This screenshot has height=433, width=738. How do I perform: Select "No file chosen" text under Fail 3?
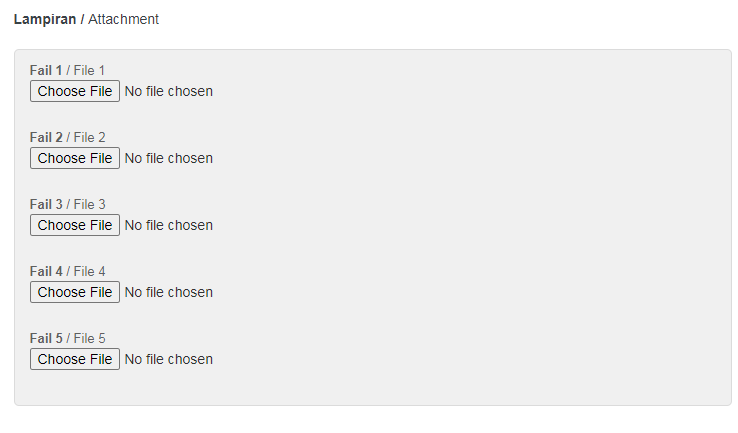[x=168, y=225]
